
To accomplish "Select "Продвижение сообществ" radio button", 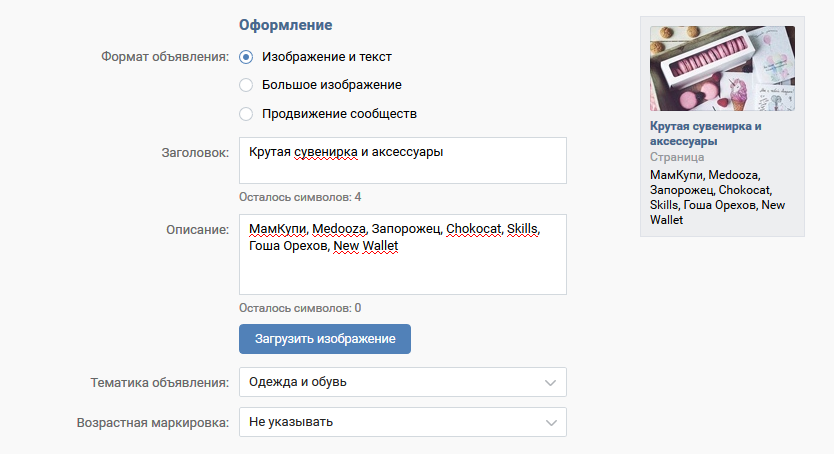I will coord(247,114).
